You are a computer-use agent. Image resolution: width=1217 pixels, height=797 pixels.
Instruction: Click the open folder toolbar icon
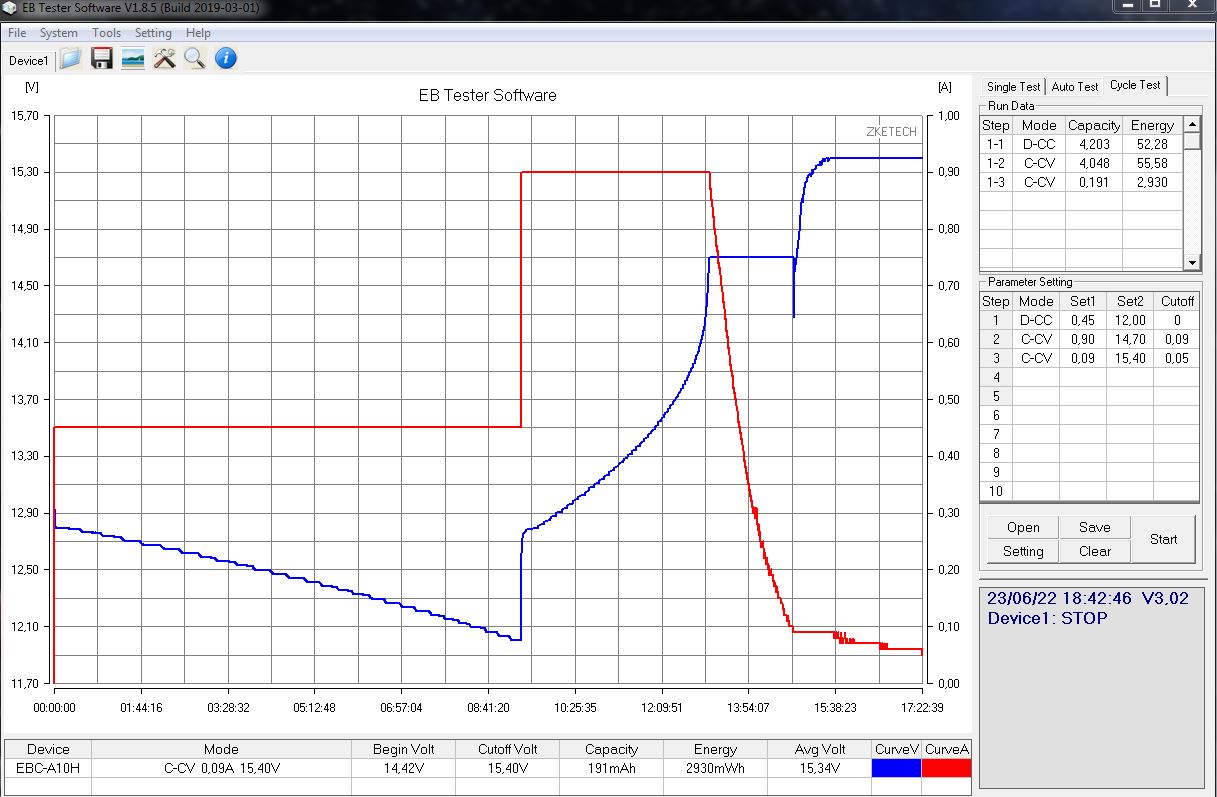pos(70,59)
